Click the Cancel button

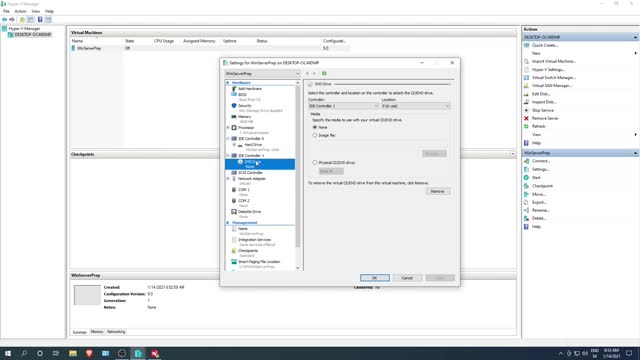[x=407, y=278]
